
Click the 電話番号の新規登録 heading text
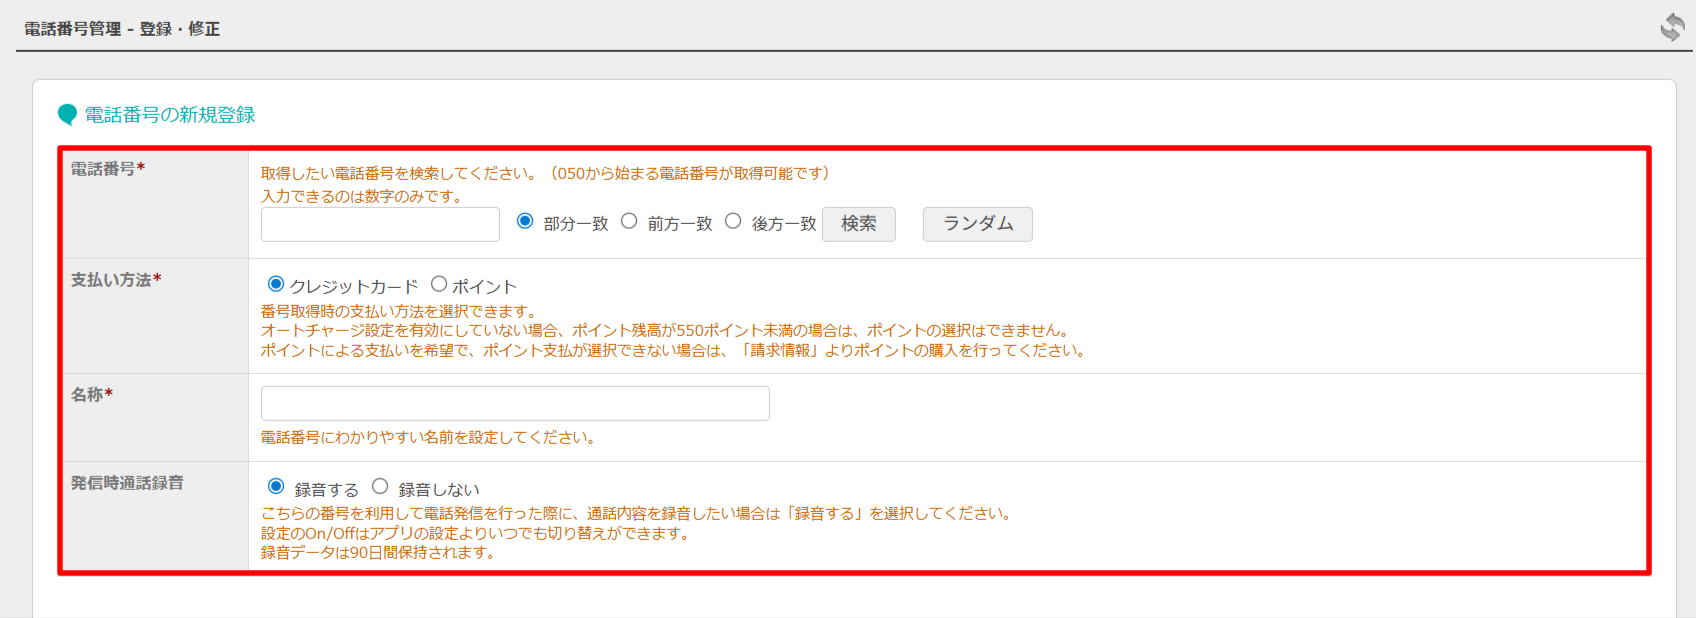[170, 115]
